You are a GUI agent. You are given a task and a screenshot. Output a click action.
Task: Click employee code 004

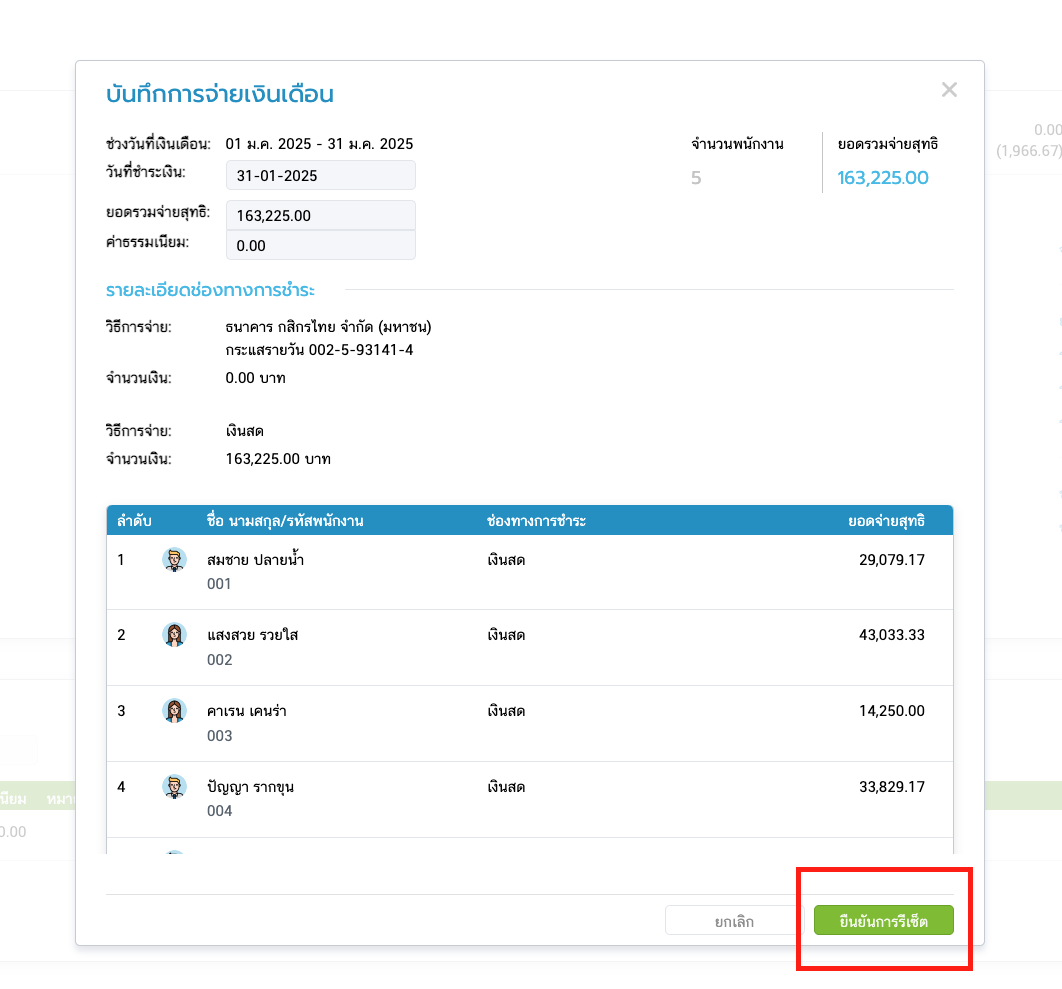pyautogui.click(x=219, y=811)
